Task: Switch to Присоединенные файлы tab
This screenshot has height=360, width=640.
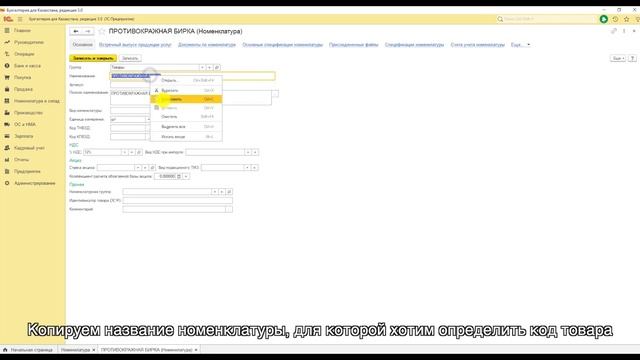Action: (x=353, y=45)
